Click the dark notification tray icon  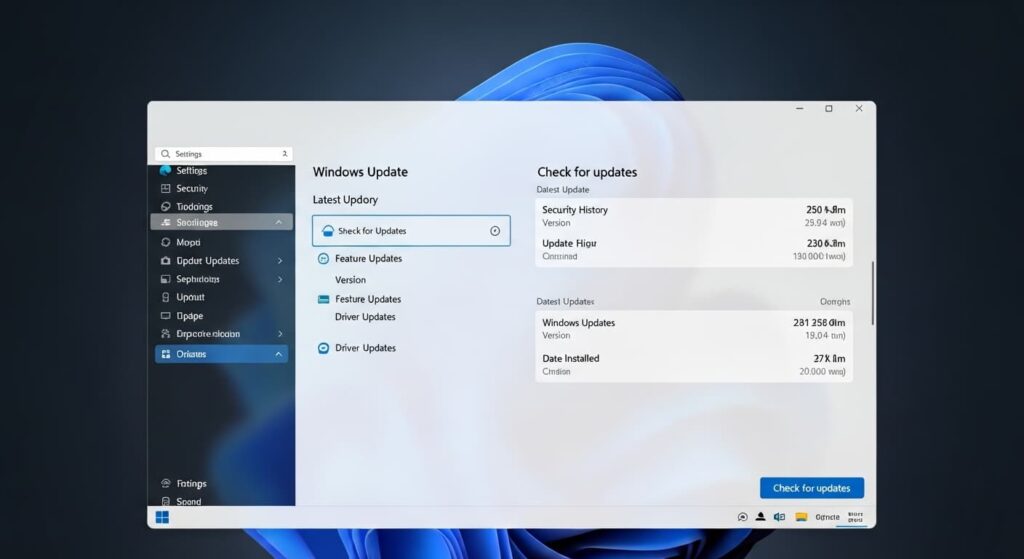click(760, 517)
